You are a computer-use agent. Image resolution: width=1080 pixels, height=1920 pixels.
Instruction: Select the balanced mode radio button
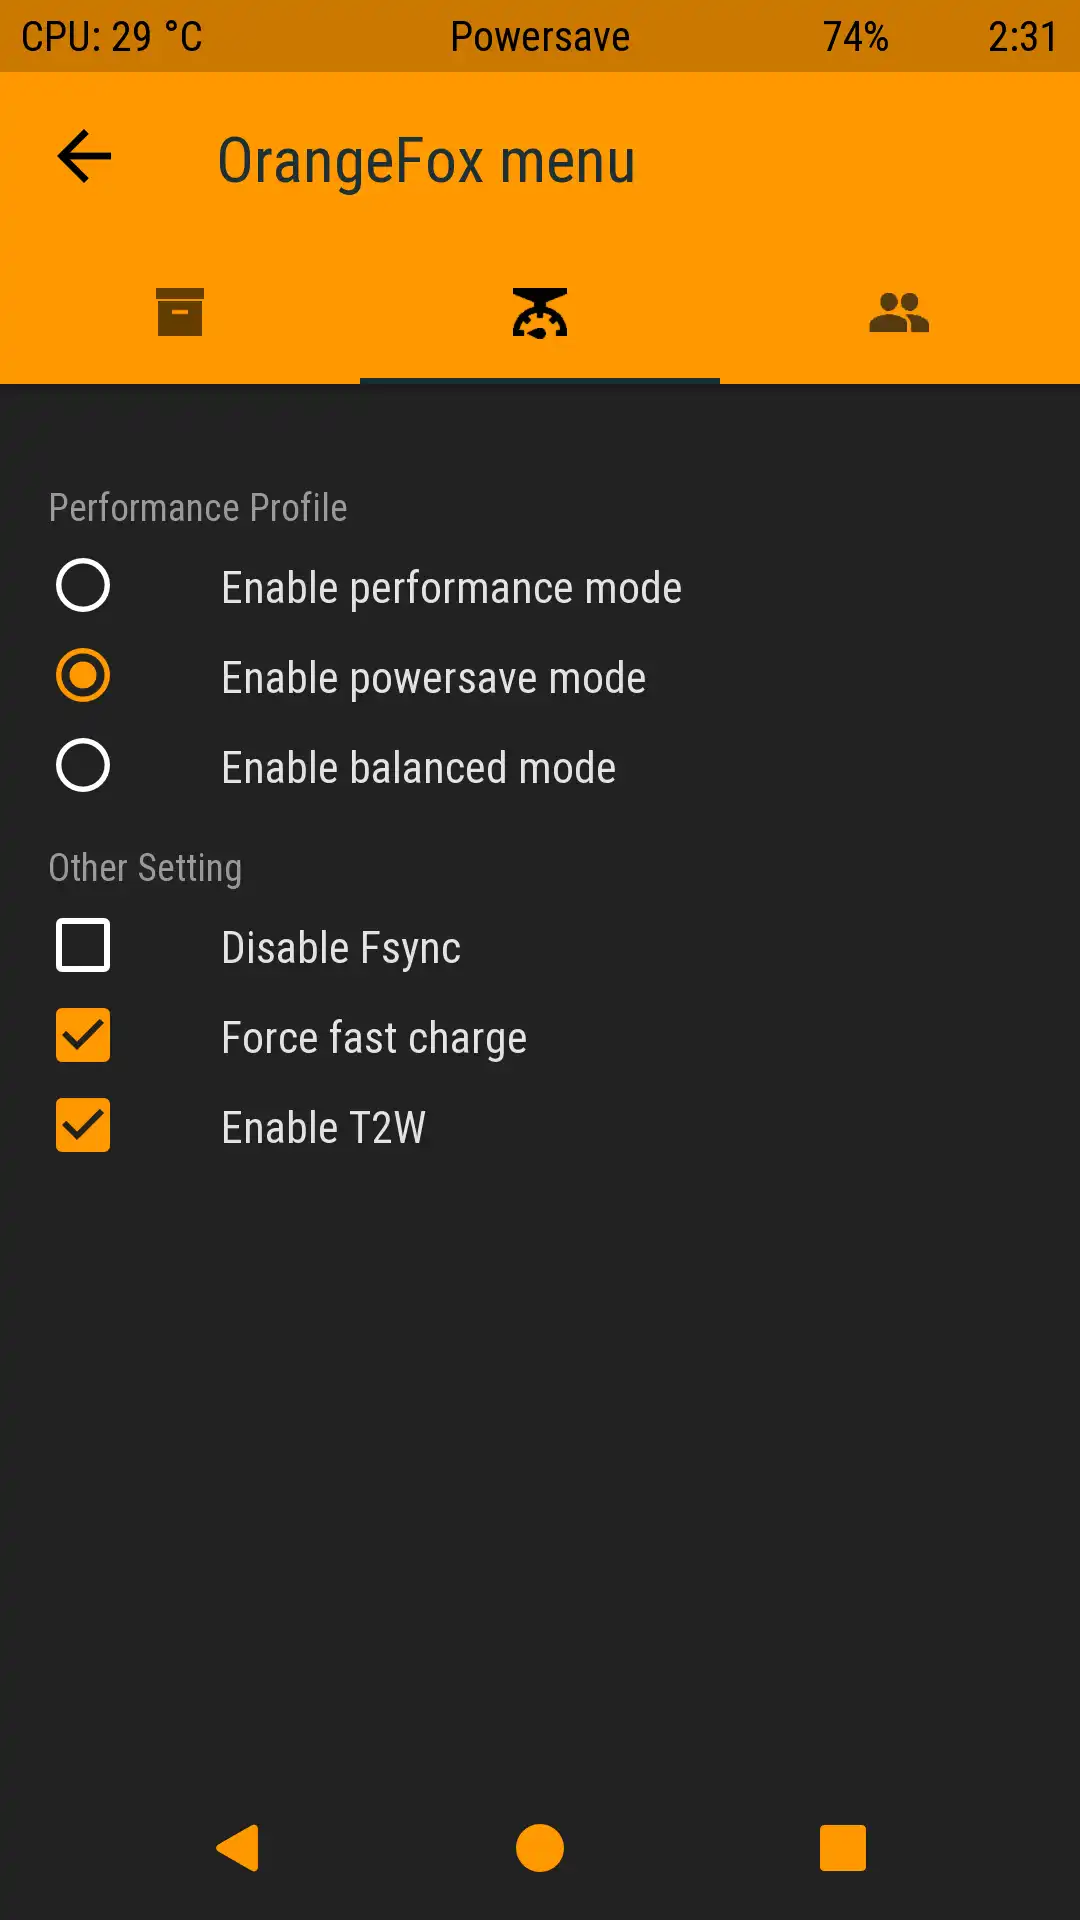[x=83, y=766]
